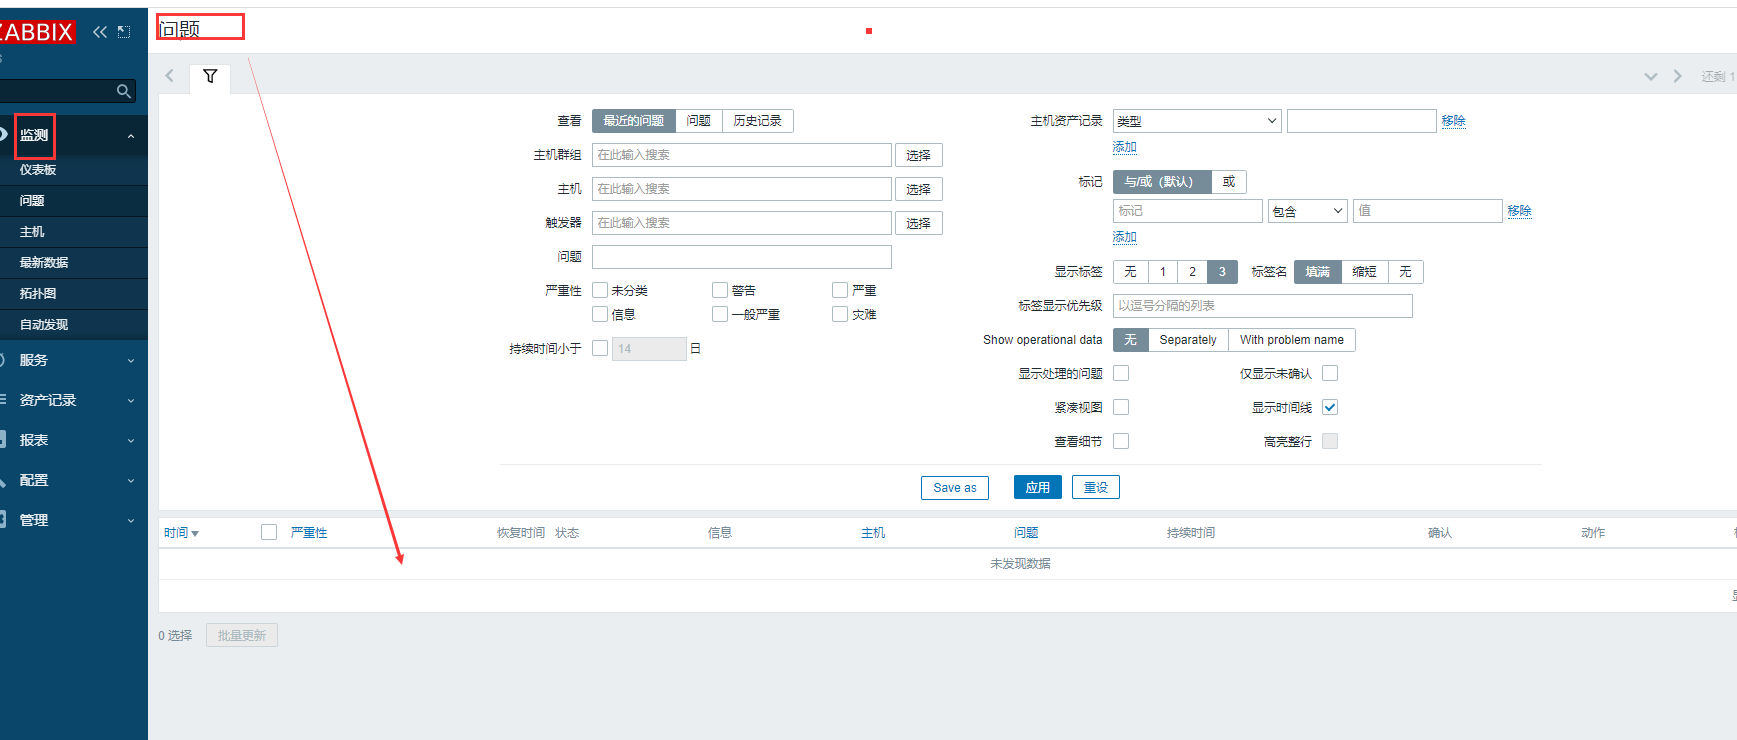Click the 重设 reset button
Image resolution: width=1737 pixels, height=740 pixels.
click(x=1096, y=488)
